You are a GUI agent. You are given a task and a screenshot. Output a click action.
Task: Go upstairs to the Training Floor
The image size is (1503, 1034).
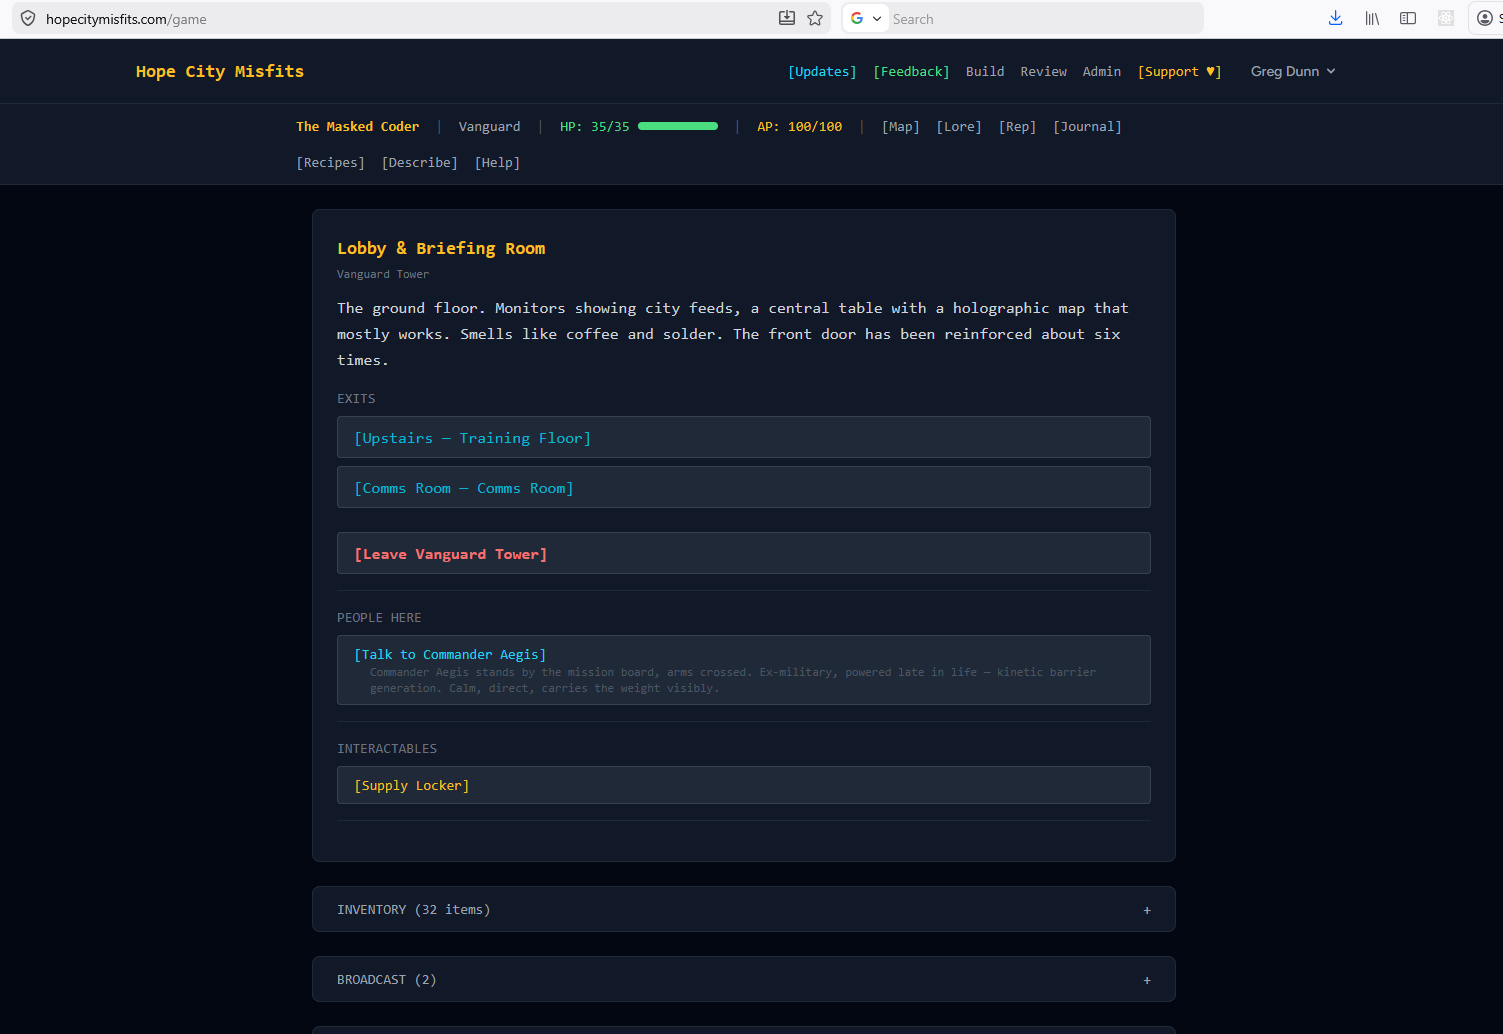click(x=473, y=438)
